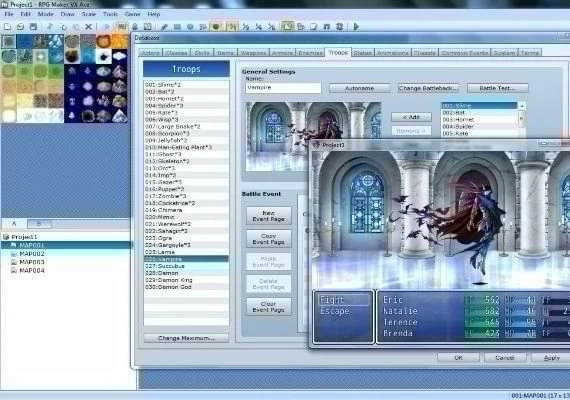The width and height of the screenshot is (570, 400).
Task: Switch to tileset tab A
Action: click(14, 224)
